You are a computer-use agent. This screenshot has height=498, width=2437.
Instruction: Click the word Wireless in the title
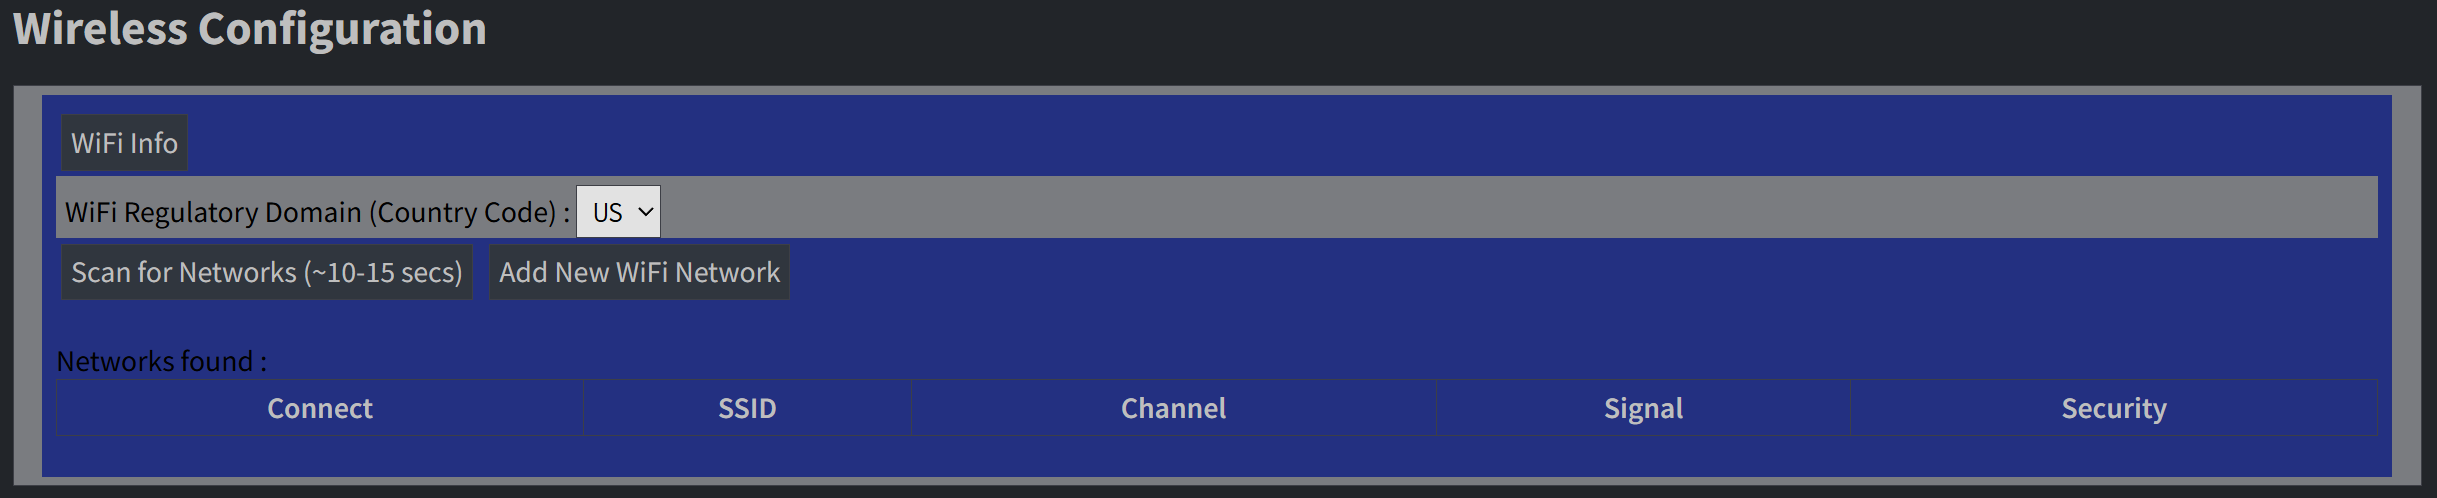100,29
